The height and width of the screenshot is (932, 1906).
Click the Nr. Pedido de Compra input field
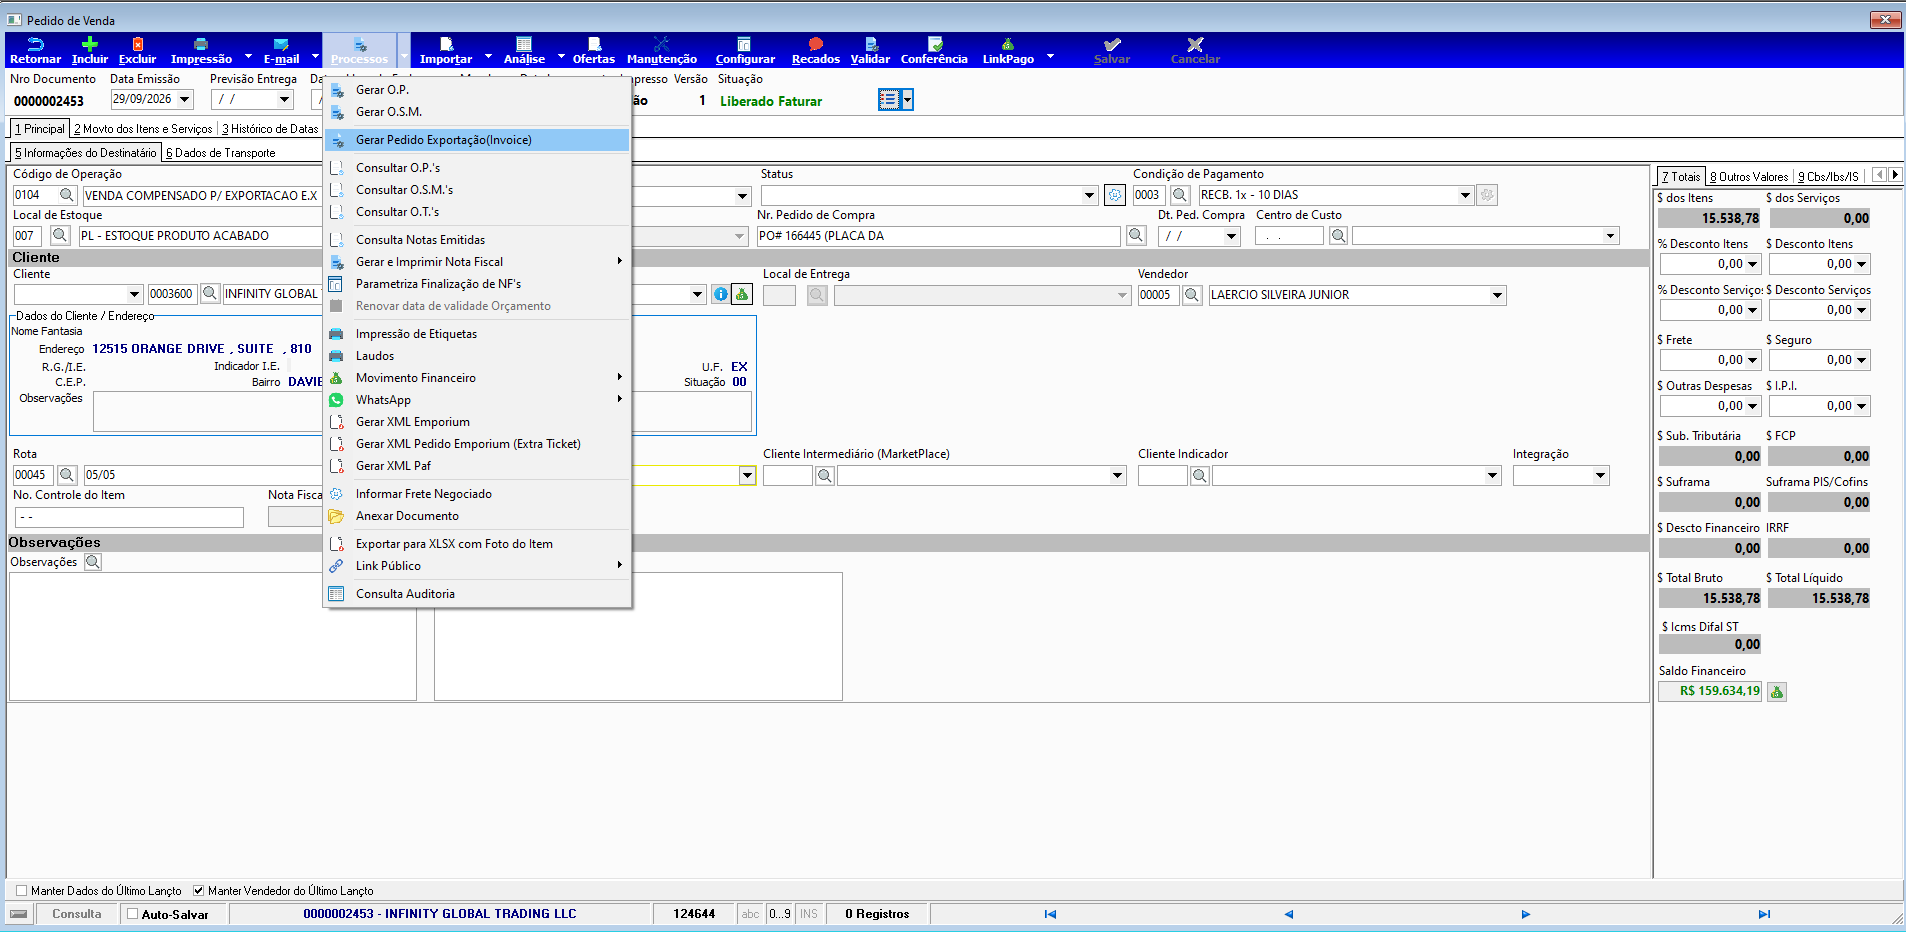(x=938, y=236)
